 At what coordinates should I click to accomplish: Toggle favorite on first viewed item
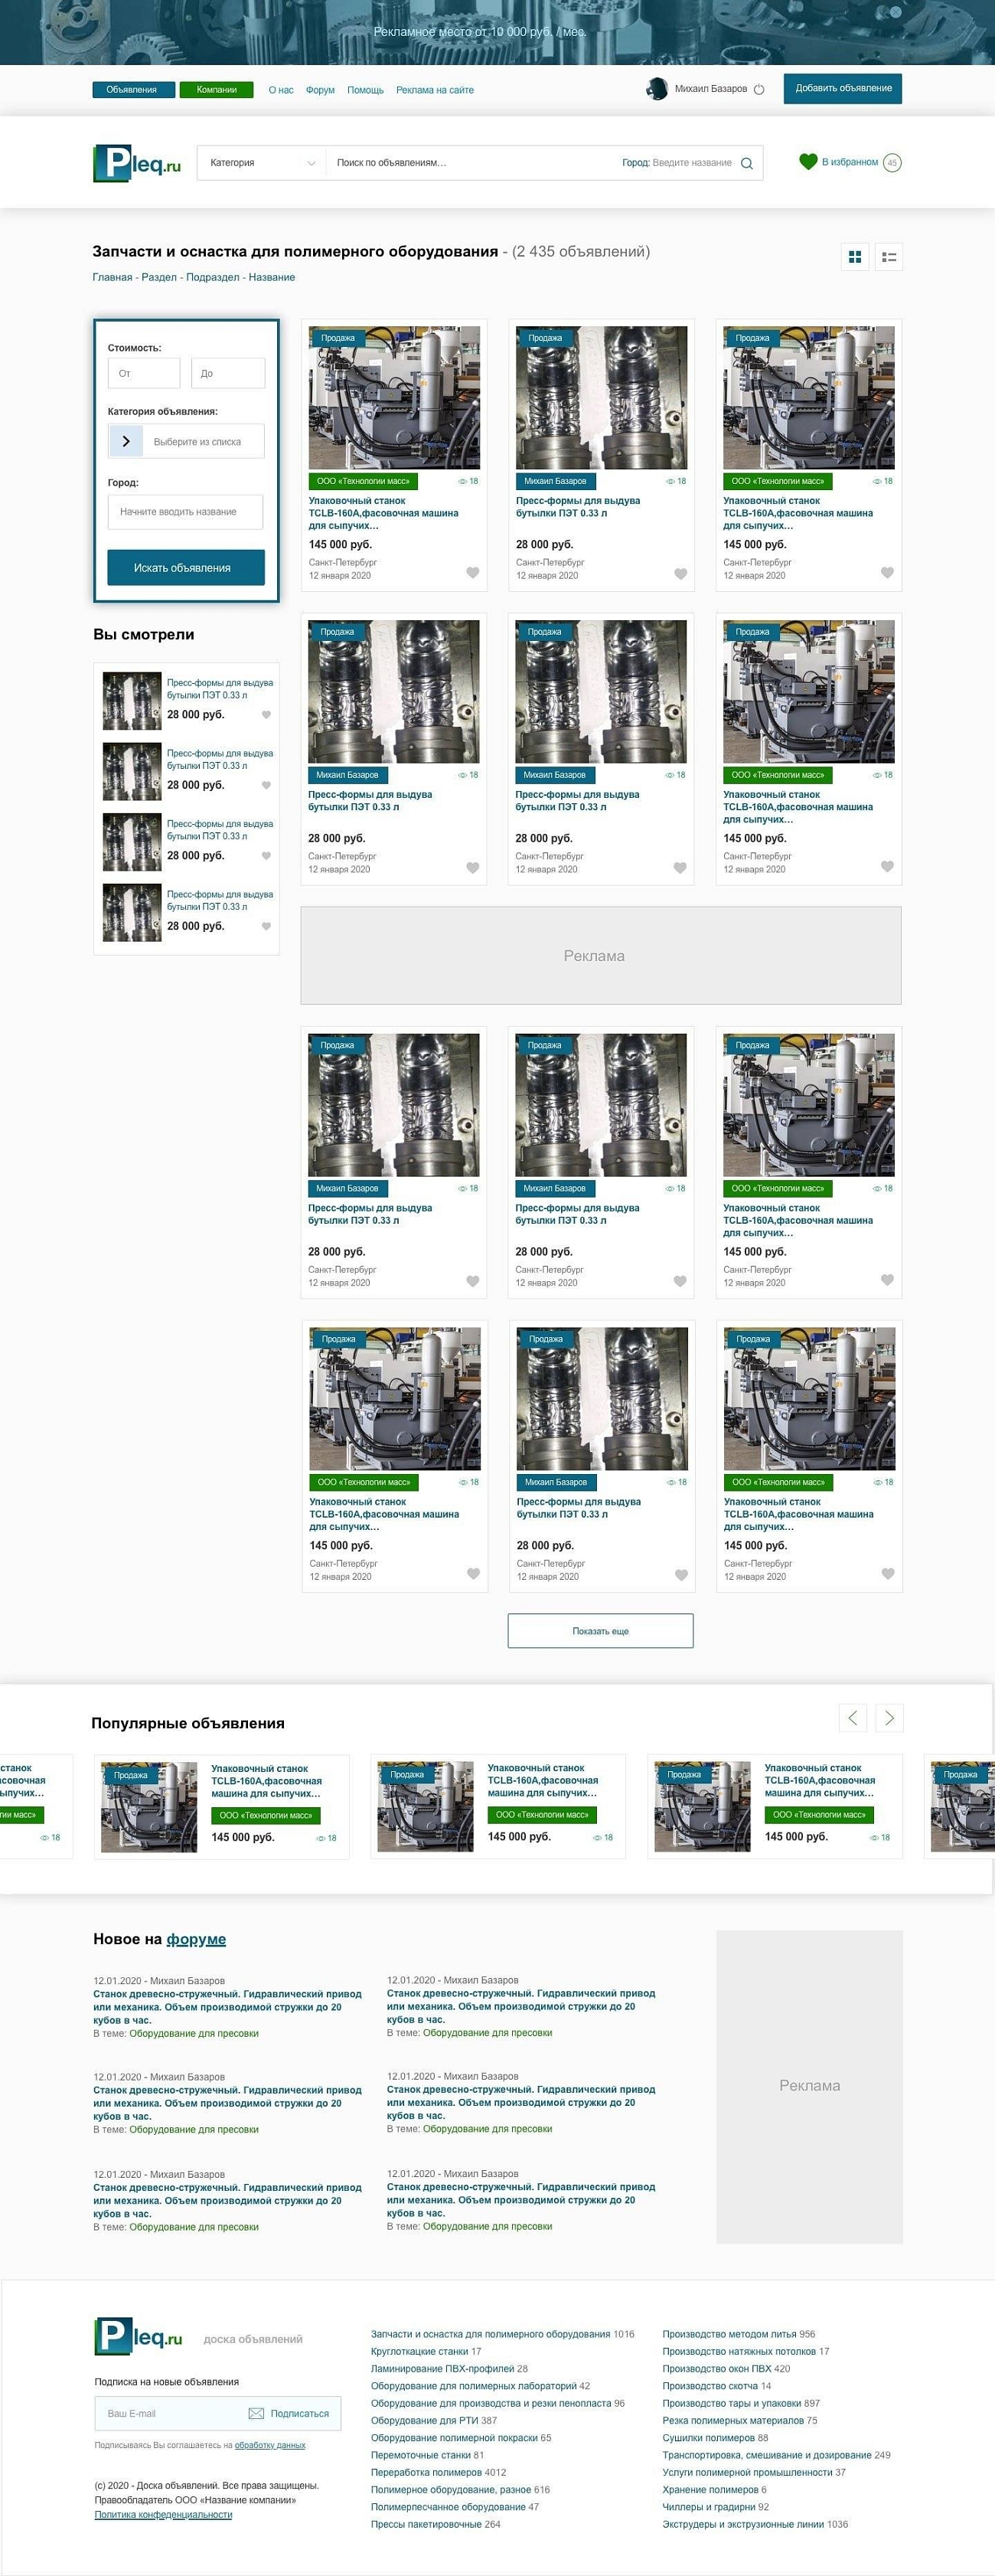[266, 715]
